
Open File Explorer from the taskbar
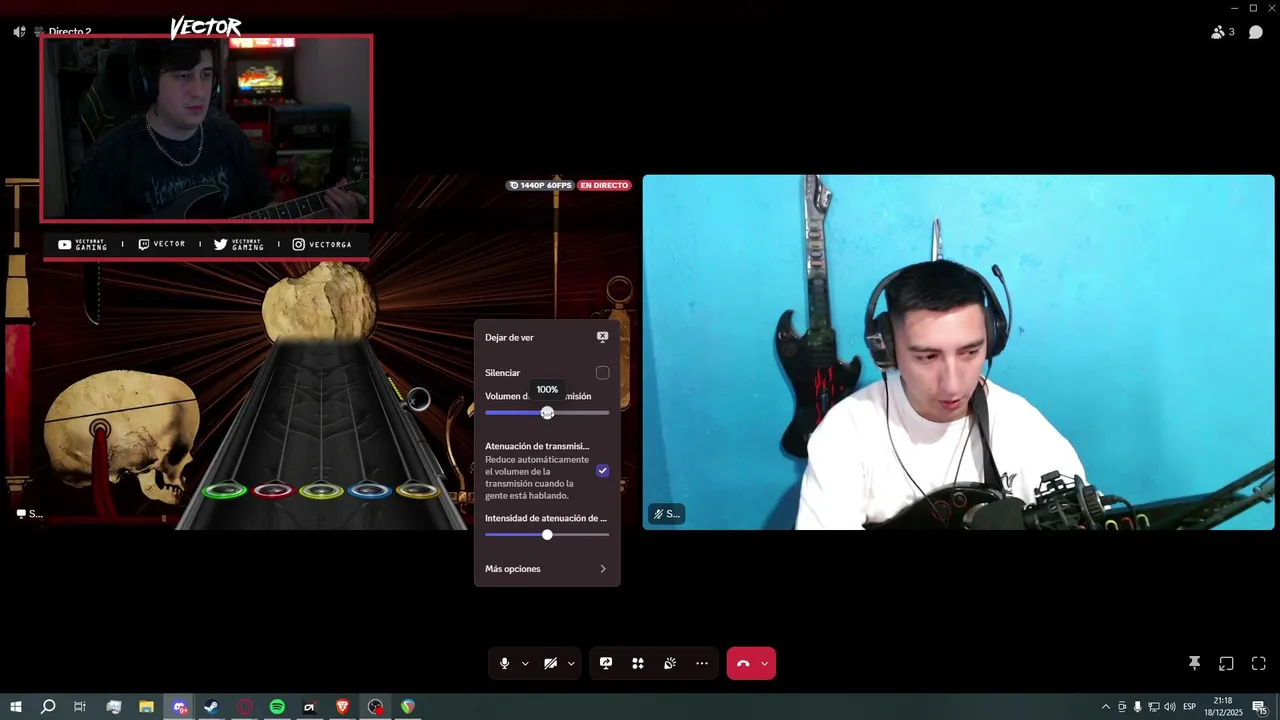pos(146,707)
